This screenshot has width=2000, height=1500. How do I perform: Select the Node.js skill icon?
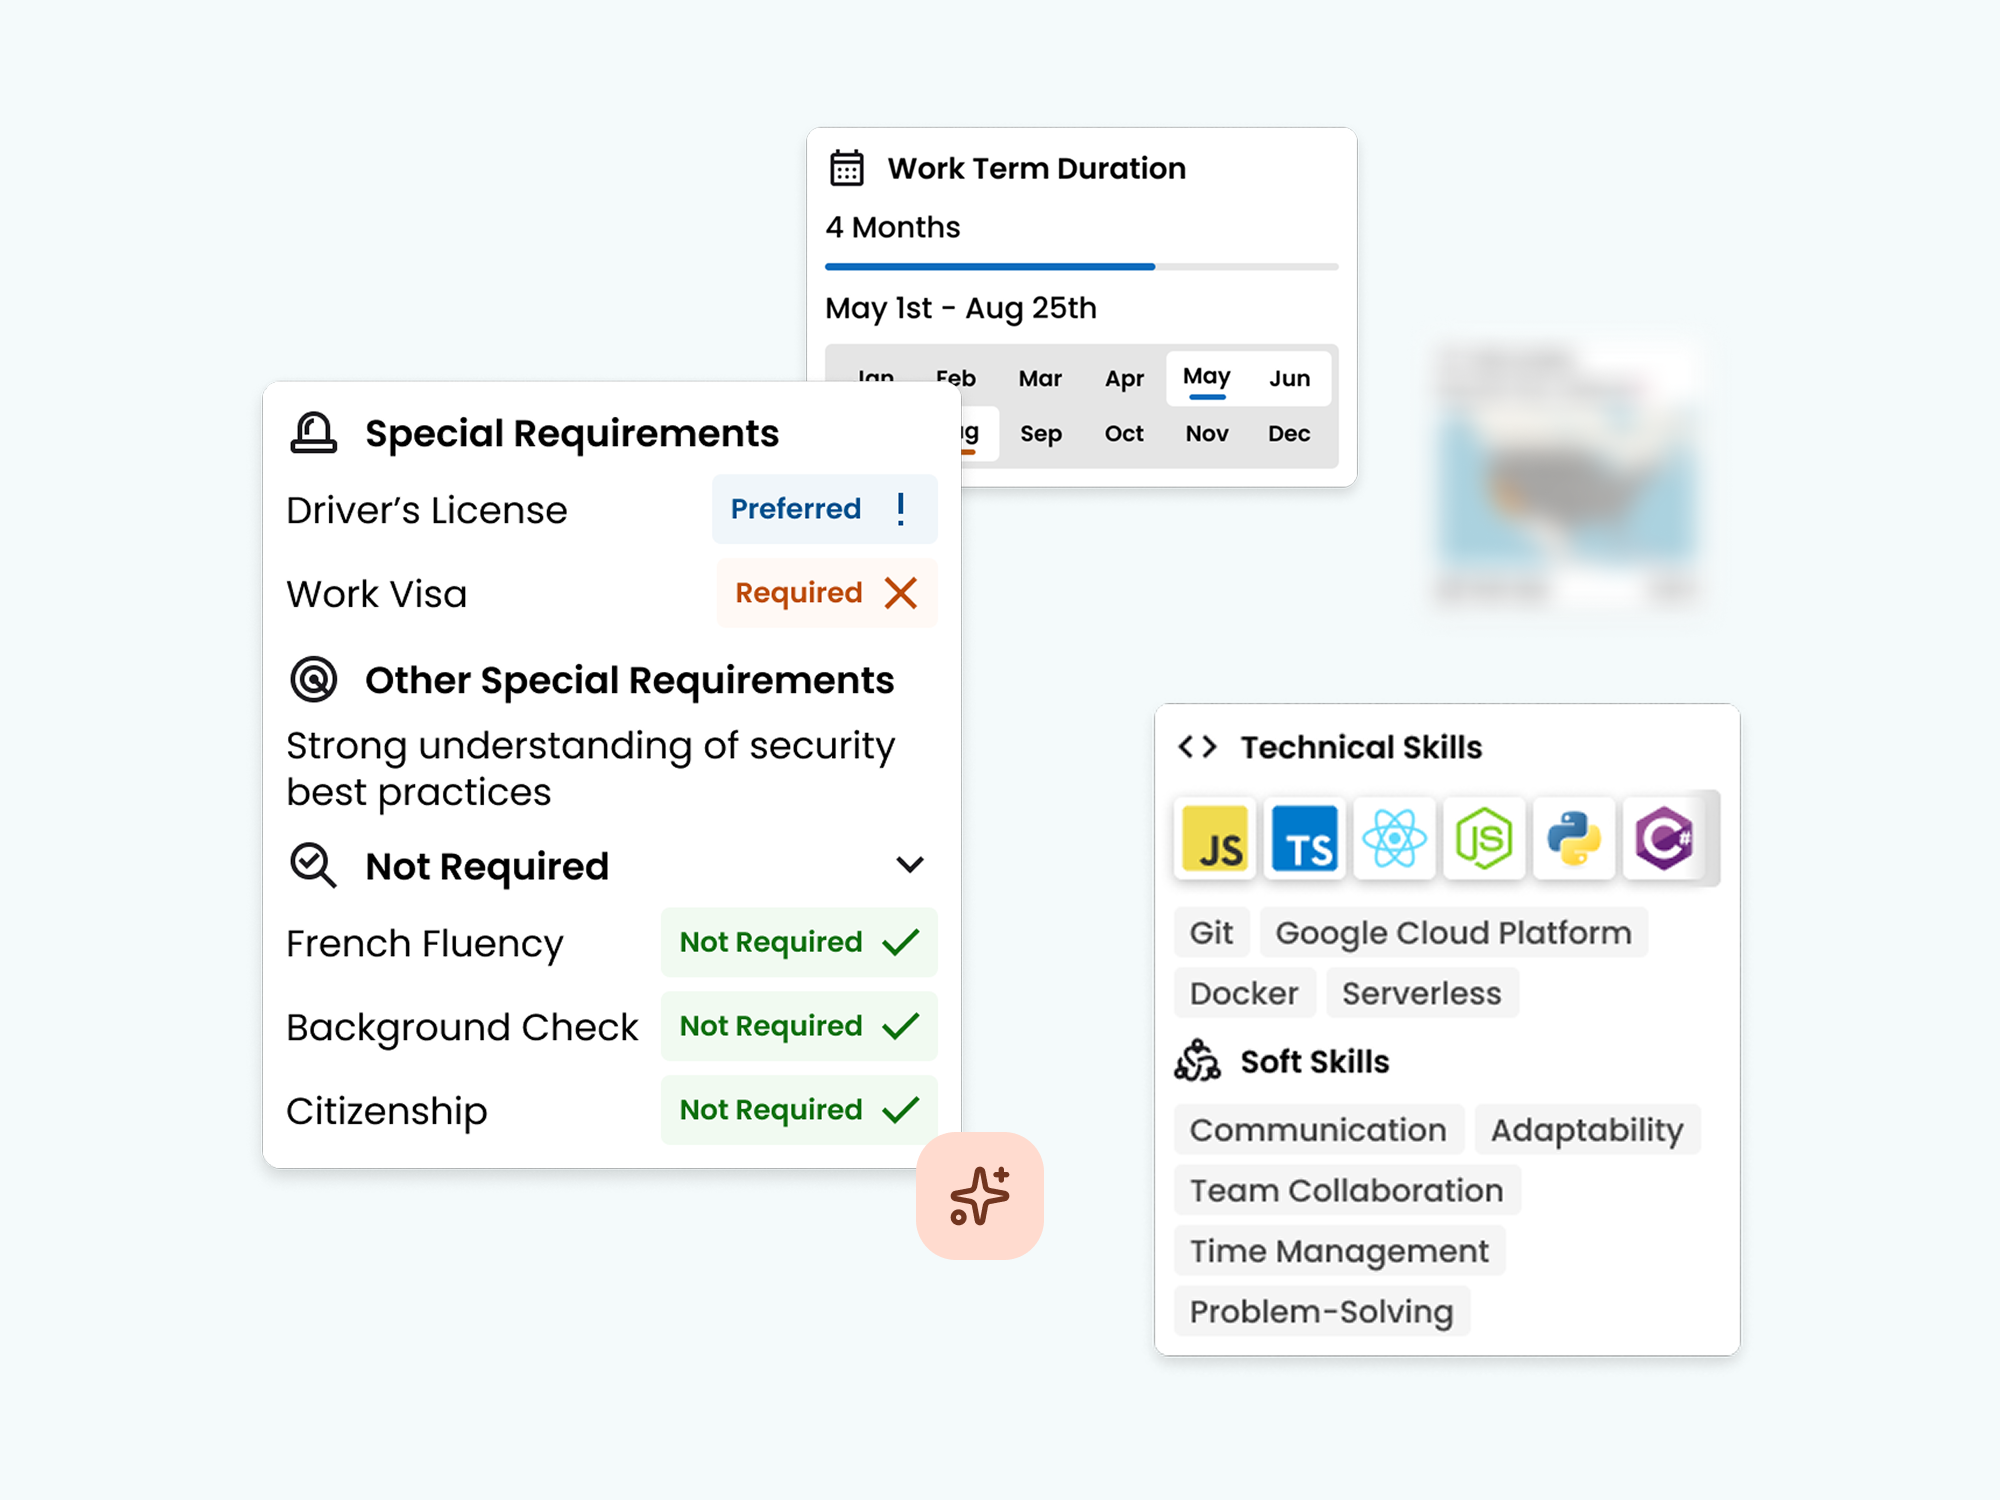click(x=1484, y=838)
